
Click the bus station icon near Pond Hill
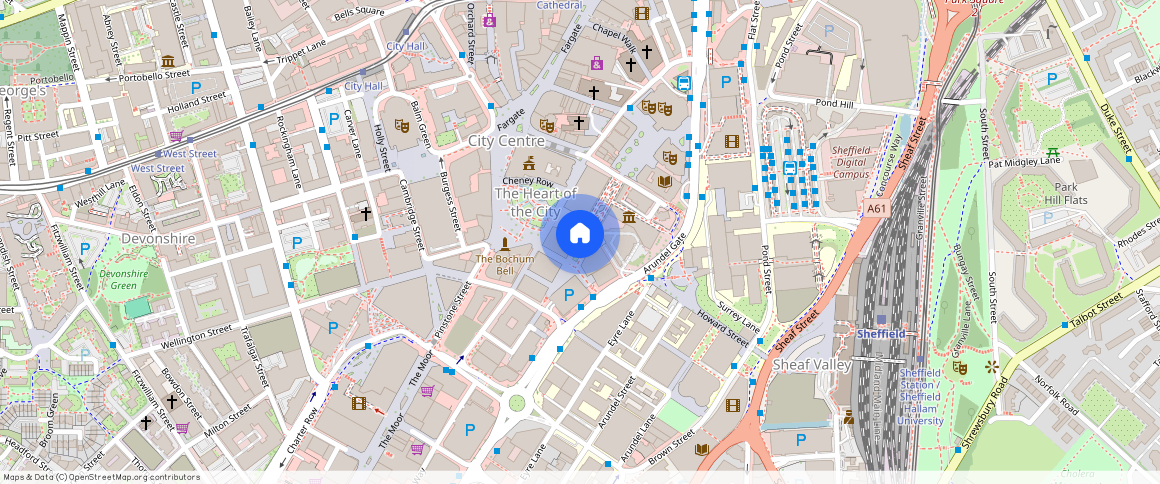pyautogui.click(x=790, y=168)
